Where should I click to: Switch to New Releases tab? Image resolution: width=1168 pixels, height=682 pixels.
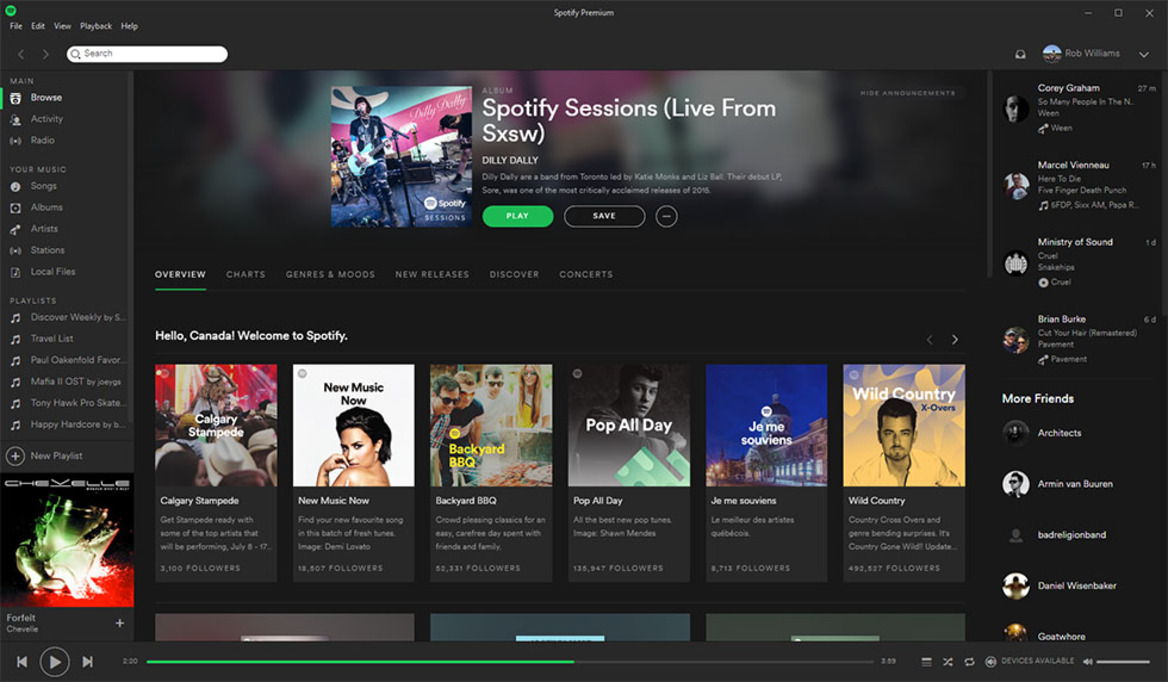[x=432, y=275]
